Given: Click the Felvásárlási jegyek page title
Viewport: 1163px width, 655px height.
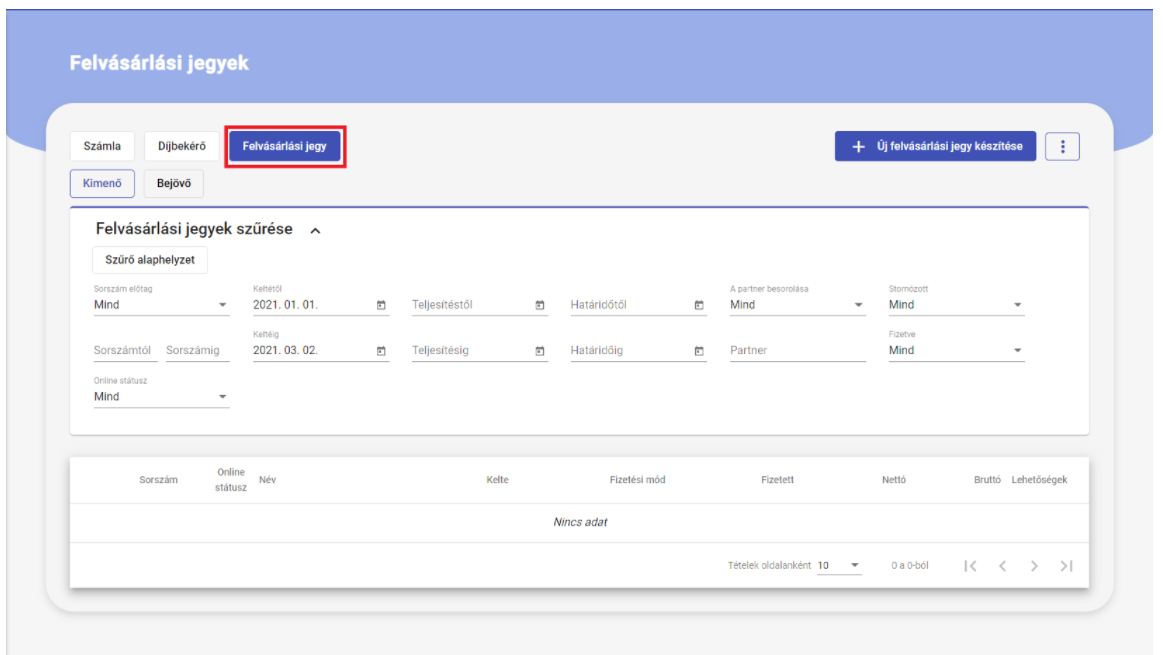Looking at the screenshot, I should click(159, 63).
